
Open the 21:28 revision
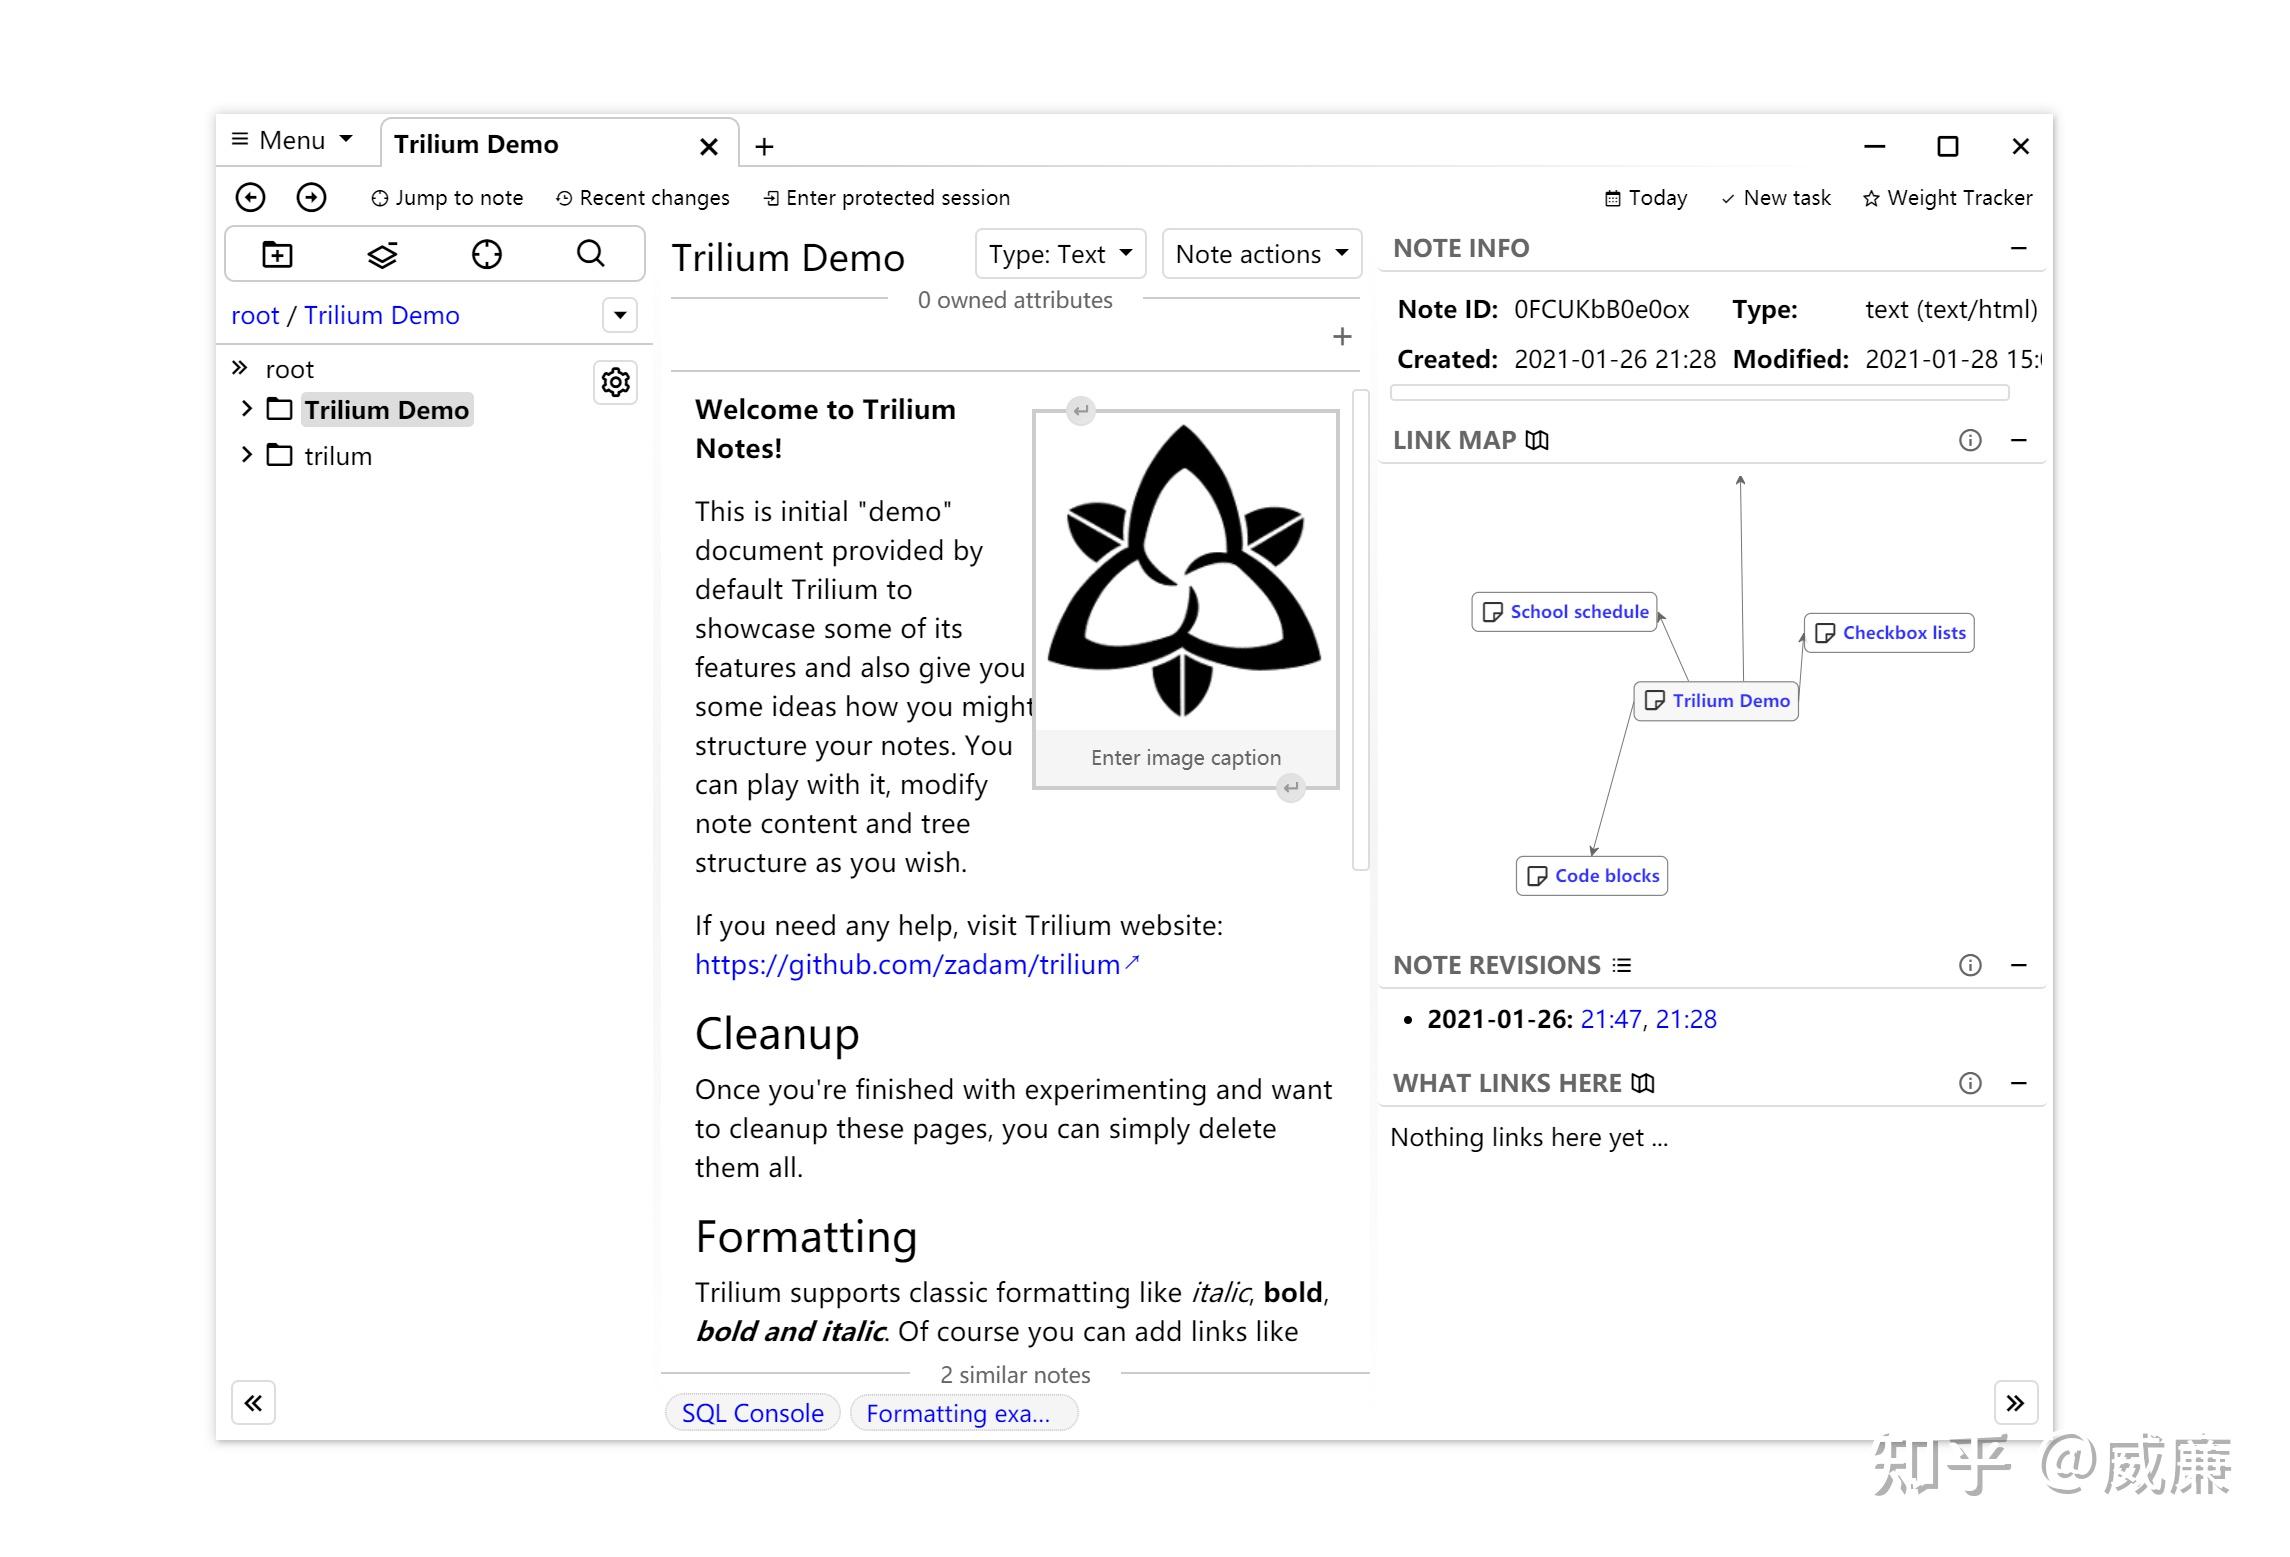pos(1686,1019)
